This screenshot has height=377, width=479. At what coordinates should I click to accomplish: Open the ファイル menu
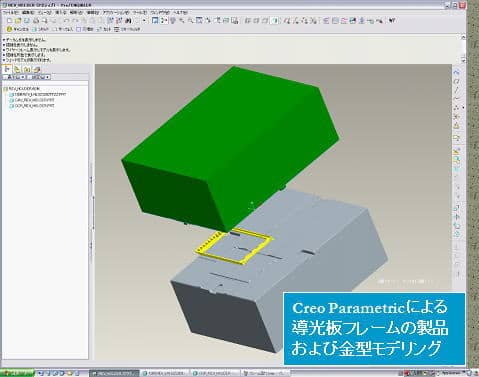9,12
